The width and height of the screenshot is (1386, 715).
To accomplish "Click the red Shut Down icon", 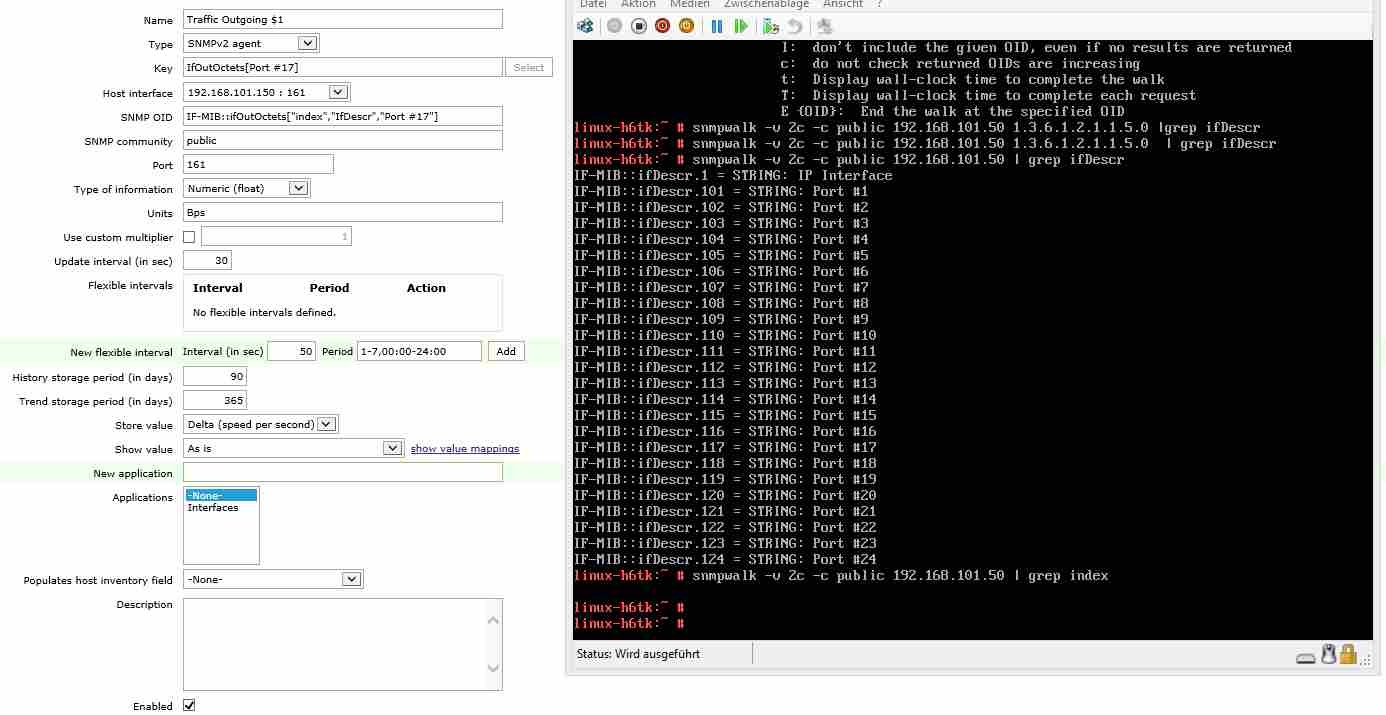I will (x=662, y=26).
